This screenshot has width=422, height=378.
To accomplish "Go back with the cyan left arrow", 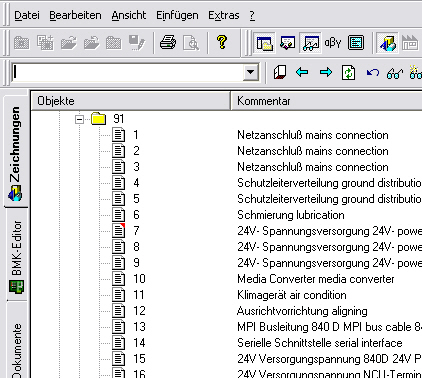I will coord(302,72).
